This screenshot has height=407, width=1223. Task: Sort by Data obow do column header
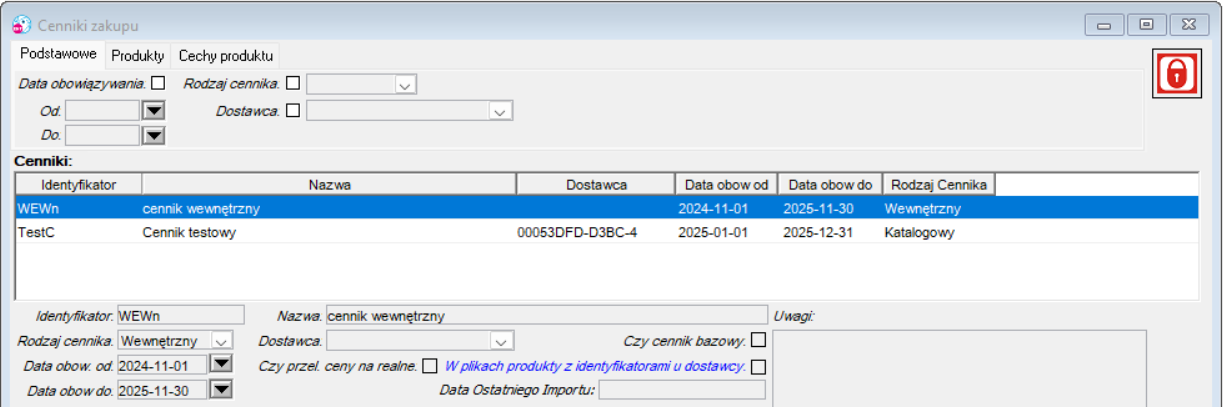pos(830,184)
